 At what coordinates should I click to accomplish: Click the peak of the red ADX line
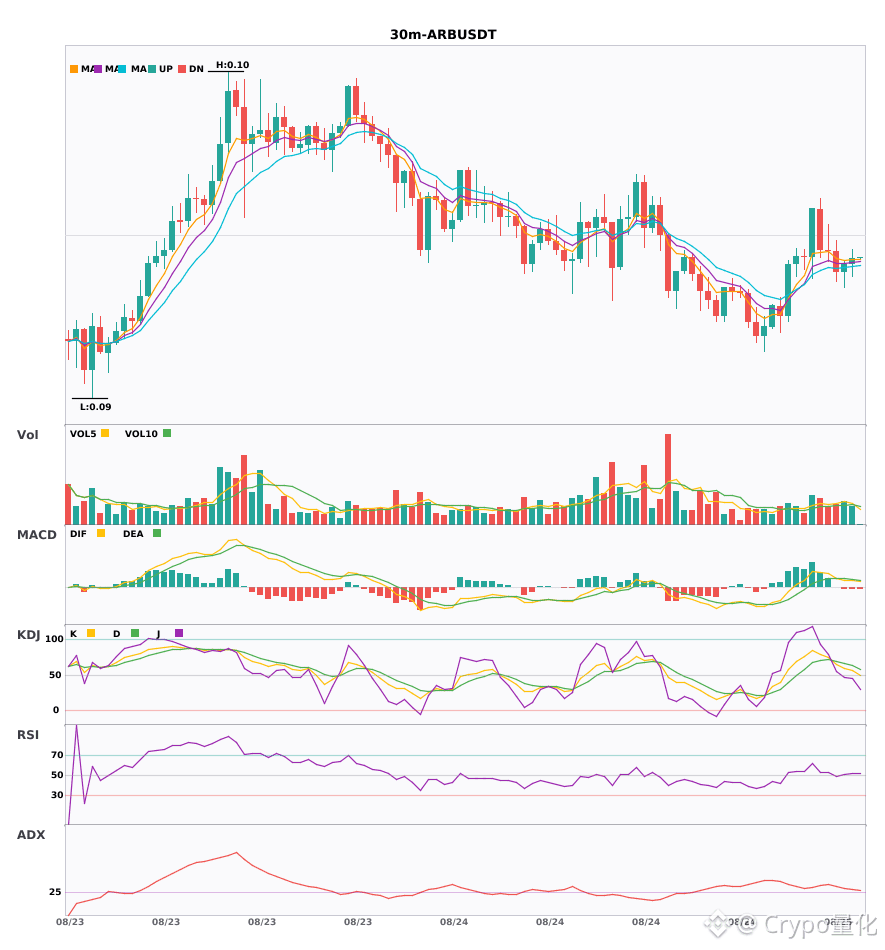236,852
